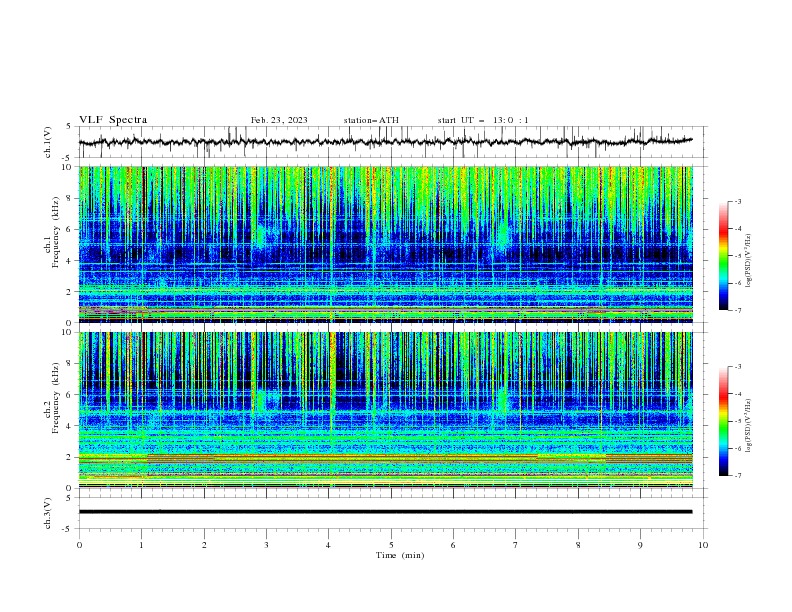Image resolution: width=792 pixels, height=612 pixels.
Task: Click the "-7" tick on ch.2 colorbar
Action: pos(737,475)
